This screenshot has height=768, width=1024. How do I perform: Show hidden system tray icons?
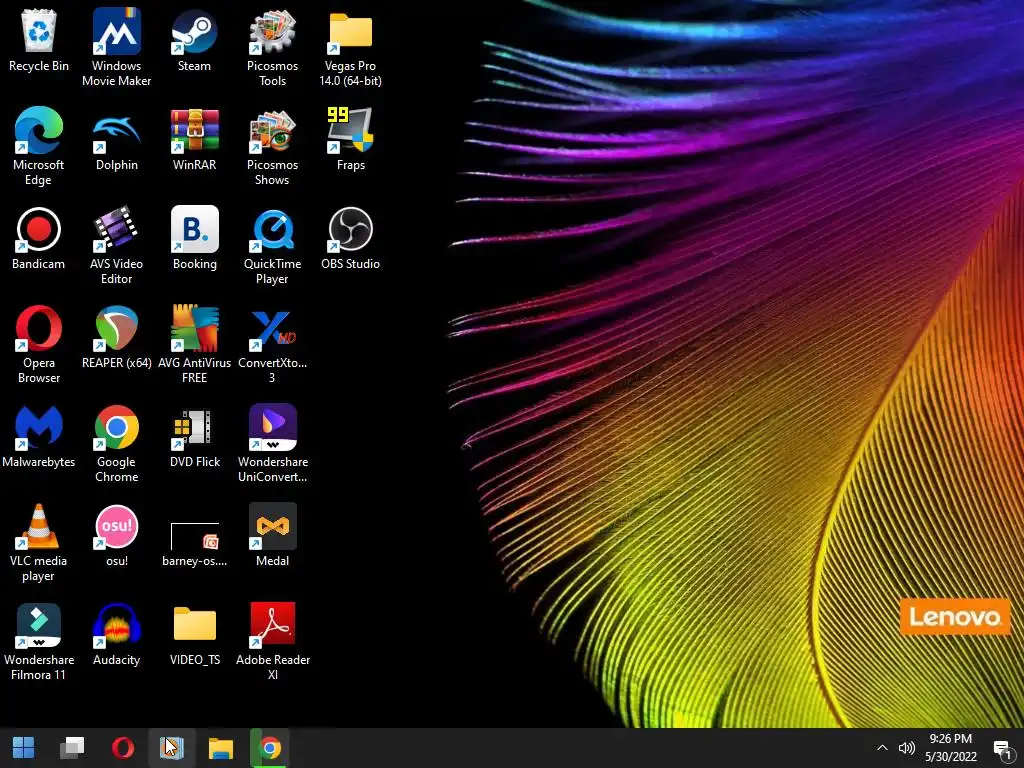coord(882,748)
